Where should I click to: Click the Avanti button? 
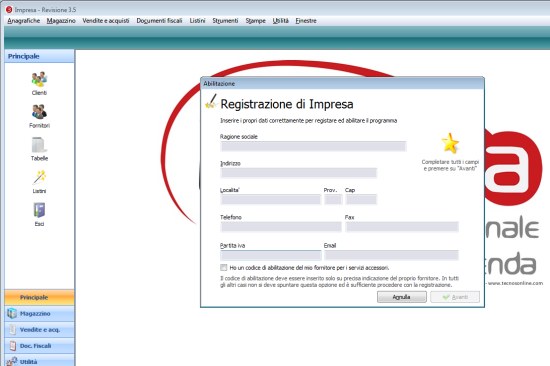point(455,297)
